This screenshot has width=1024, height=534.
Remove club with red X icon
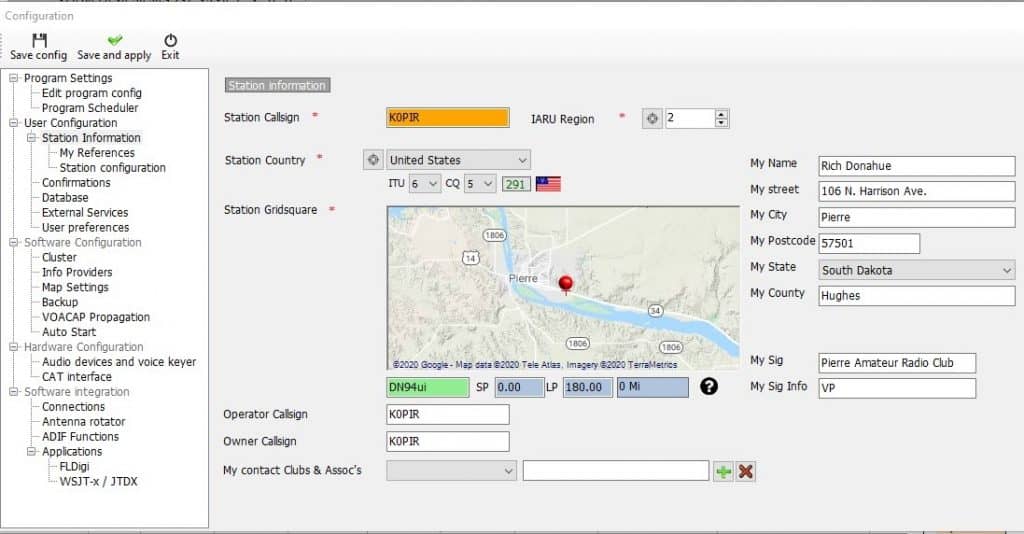pos(746,471)
